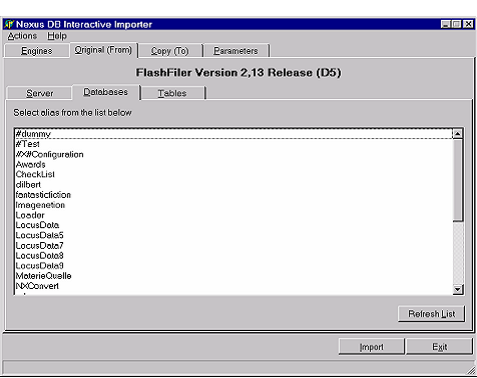Select the LocusData alias
The height and width of the screenshot is (378, 477).
[234, 225]
